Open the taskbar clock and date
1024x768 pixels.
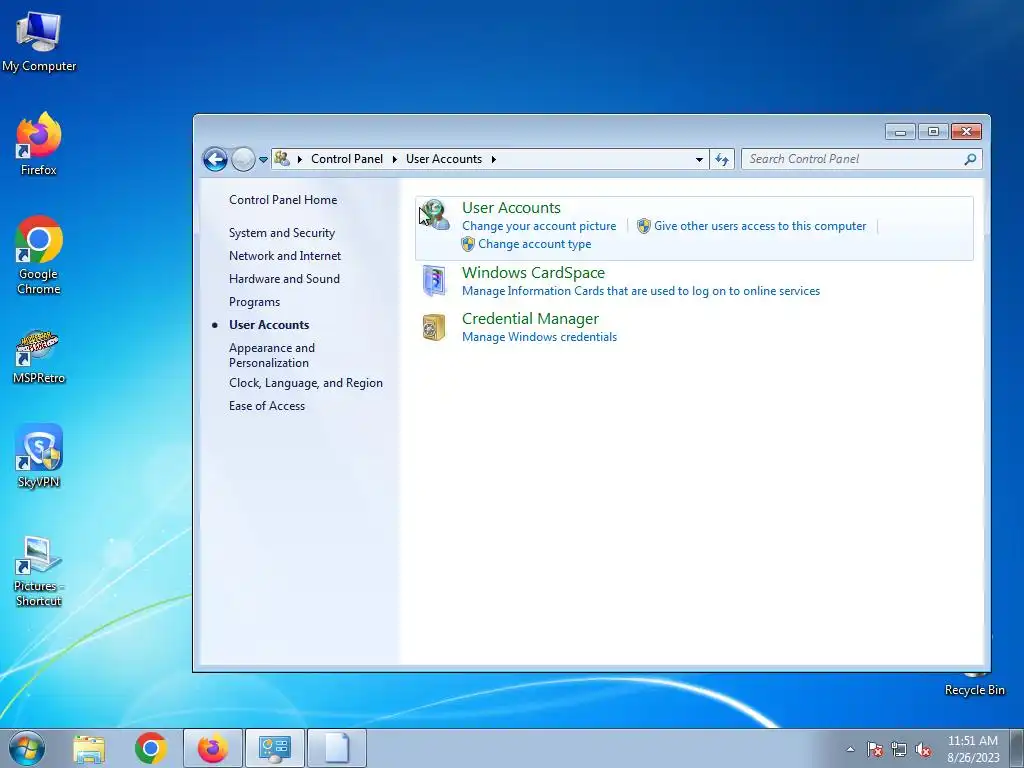pos(973,749)
